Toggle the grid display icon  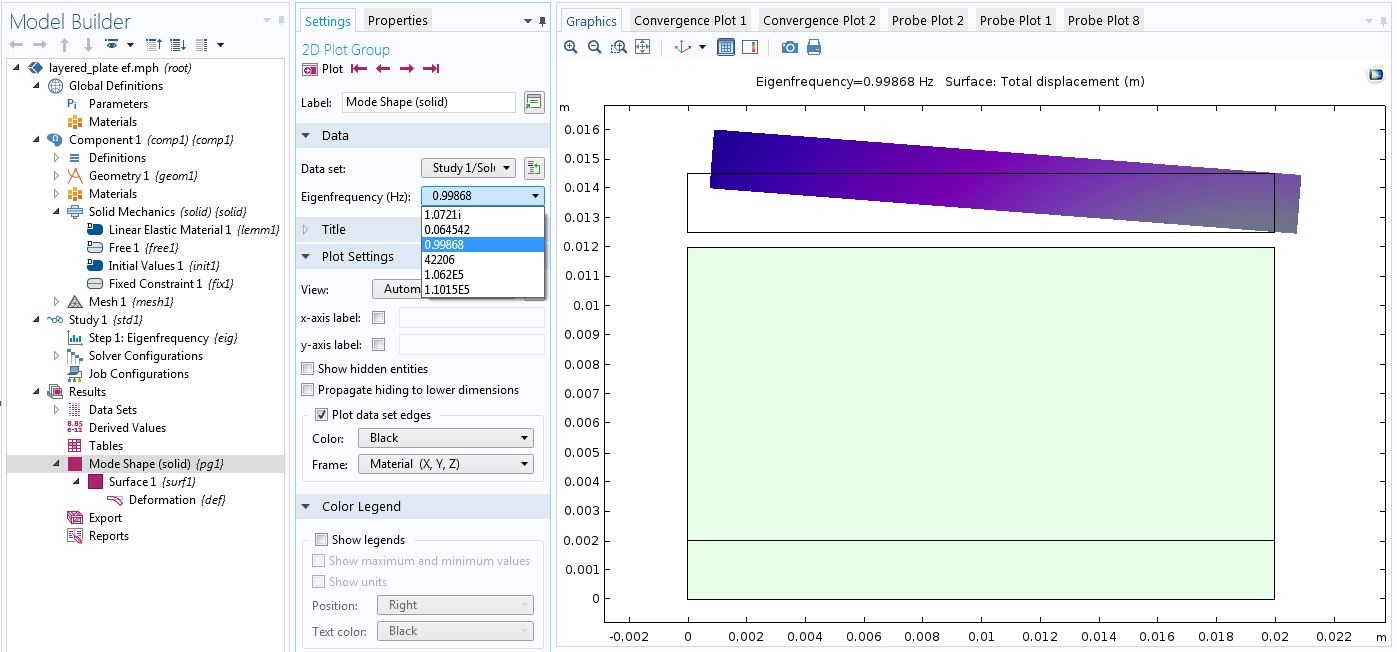click(x=726, y=47)
